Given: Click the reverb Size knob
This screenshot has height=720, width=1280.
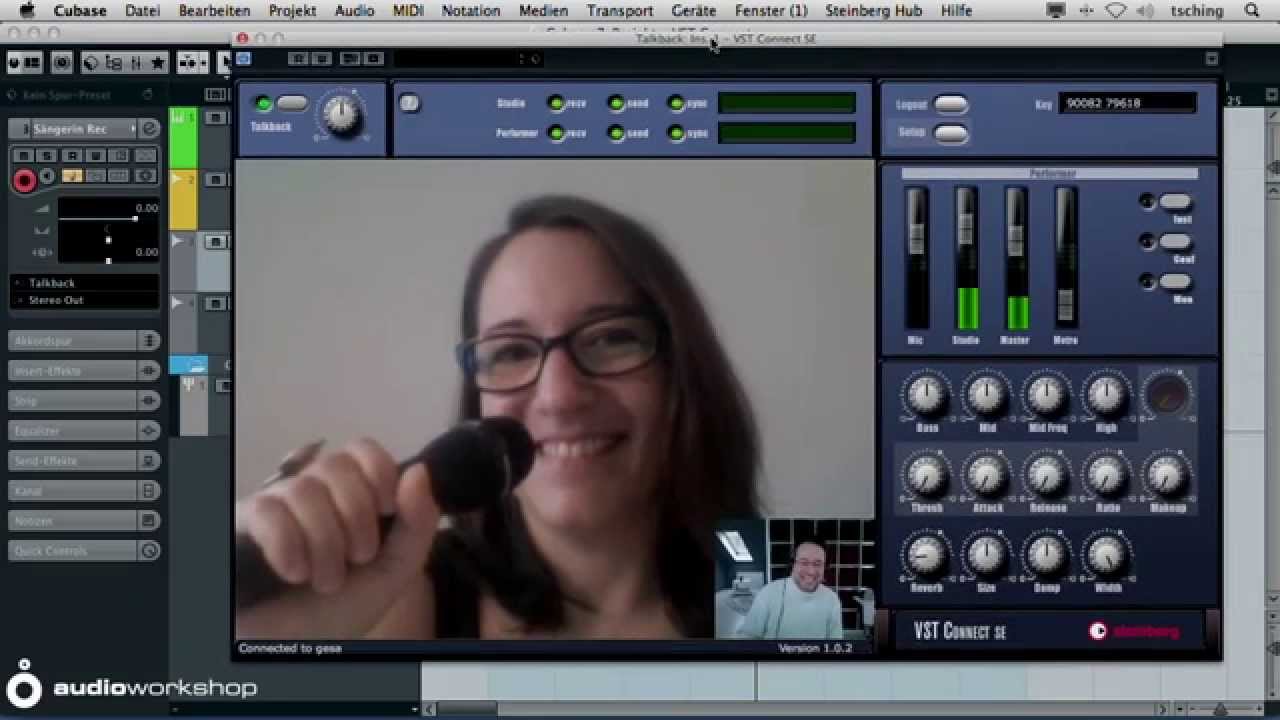Looking at the screenshot, I should 987,554.
